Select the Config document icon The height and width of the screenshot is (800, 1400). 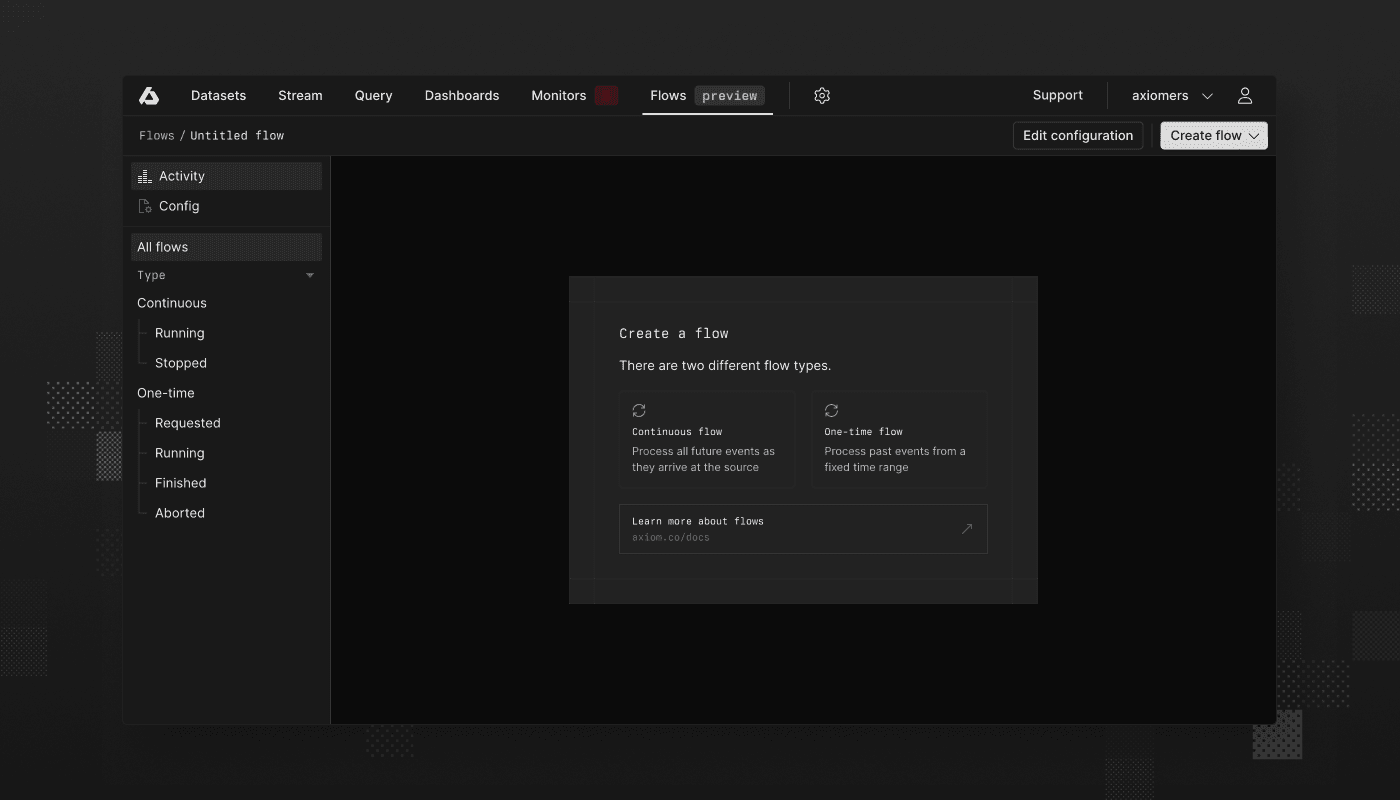pos(143,206)
